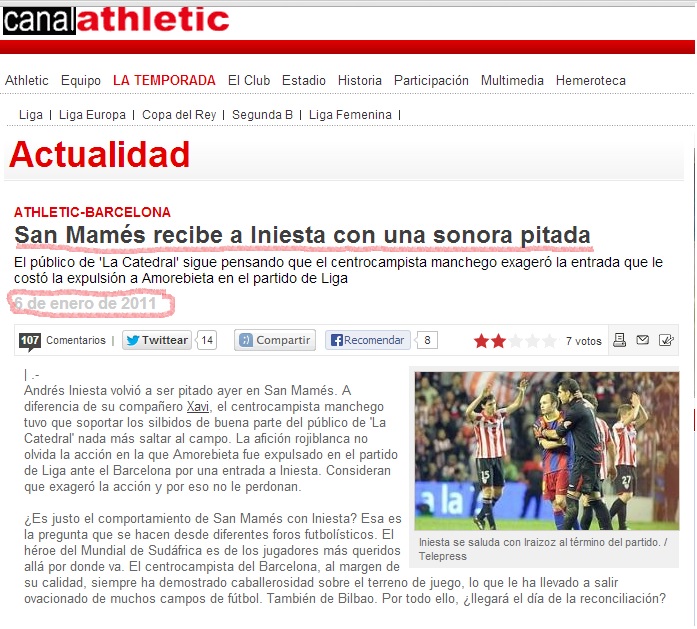Open the Liga Femenina submenu link
The width and height of the screenshot is (697, 629).
(x=350, y=115)
